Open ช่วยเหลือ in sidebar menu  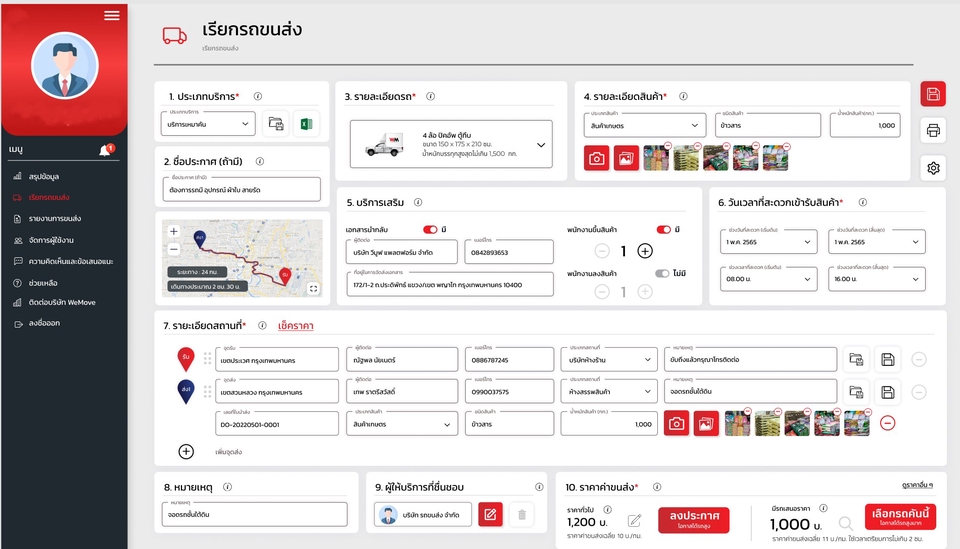[43, 283]
